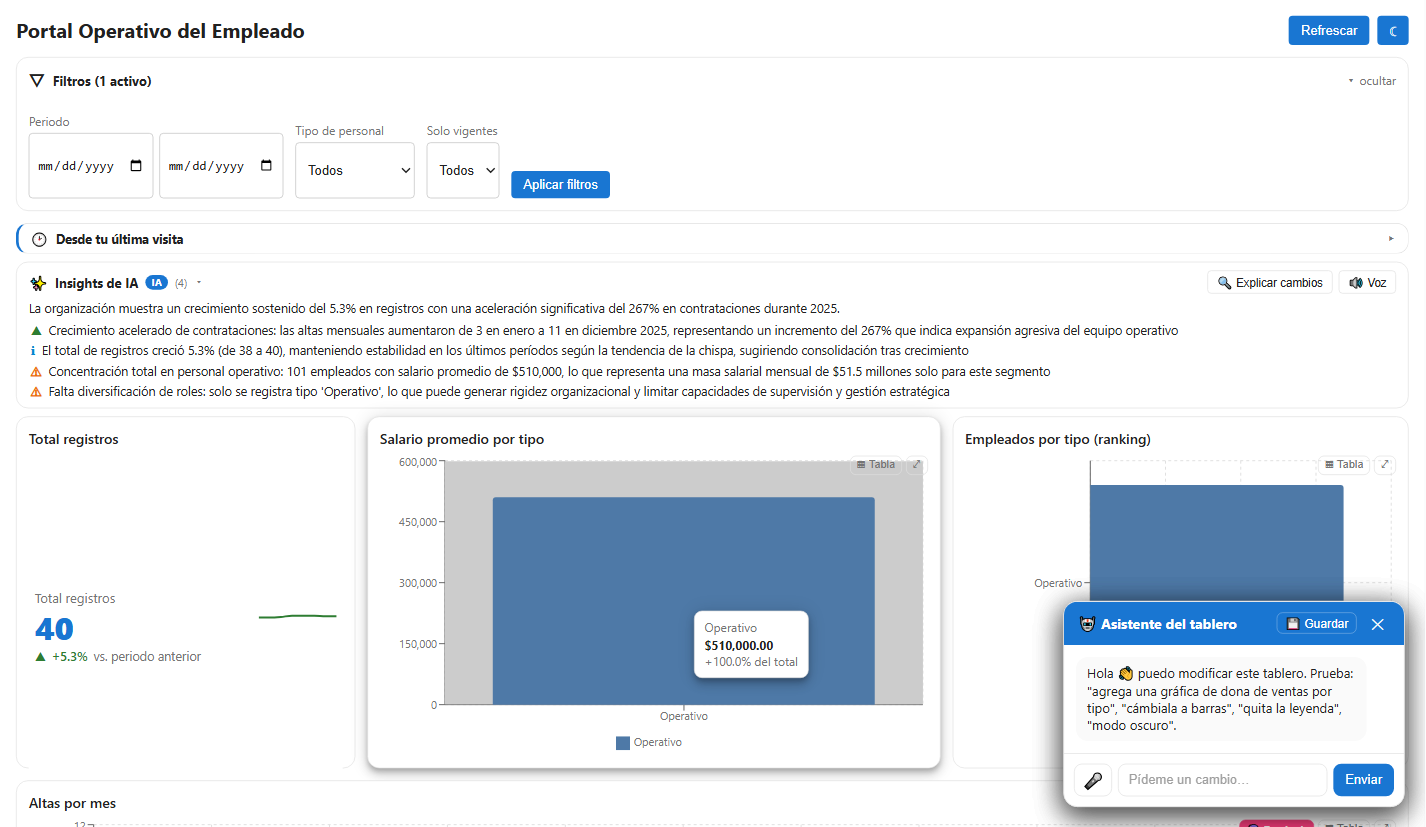Click the Total registros value 40
This screenshot has height=827, width=1426.
coord(55,629)
